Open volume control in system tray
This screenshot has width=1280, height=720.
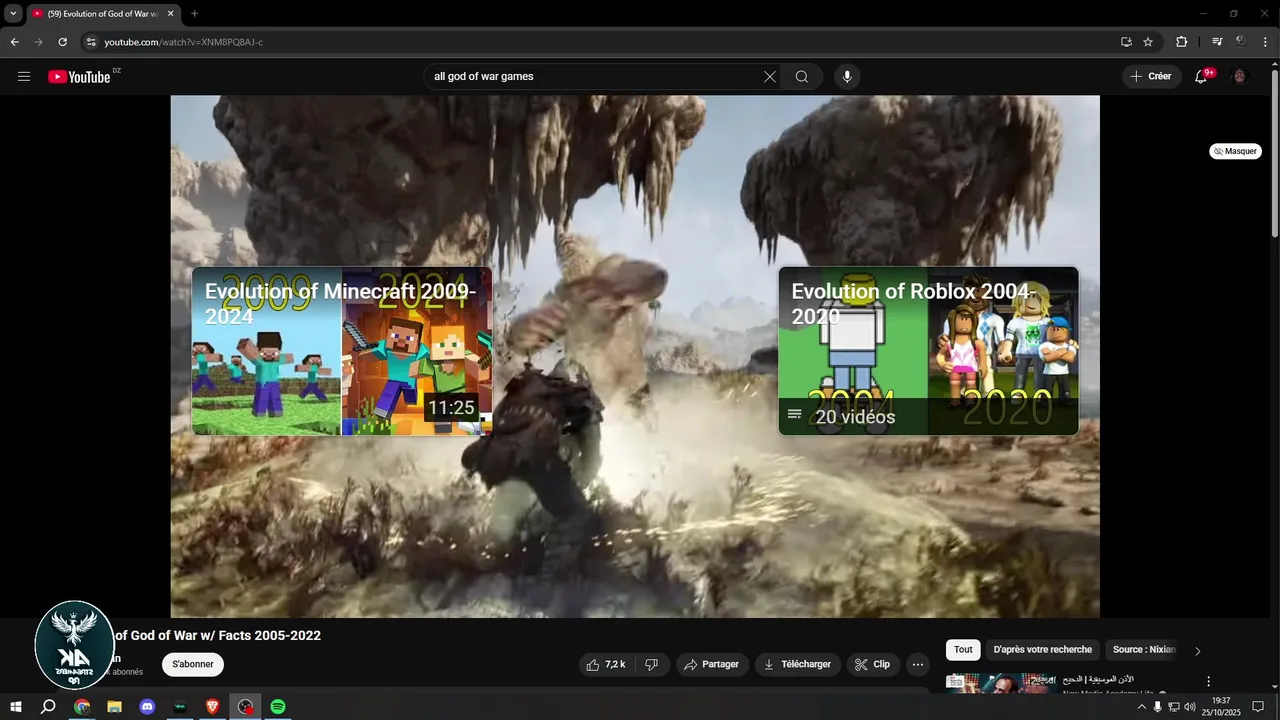(x=1190, y=707)
